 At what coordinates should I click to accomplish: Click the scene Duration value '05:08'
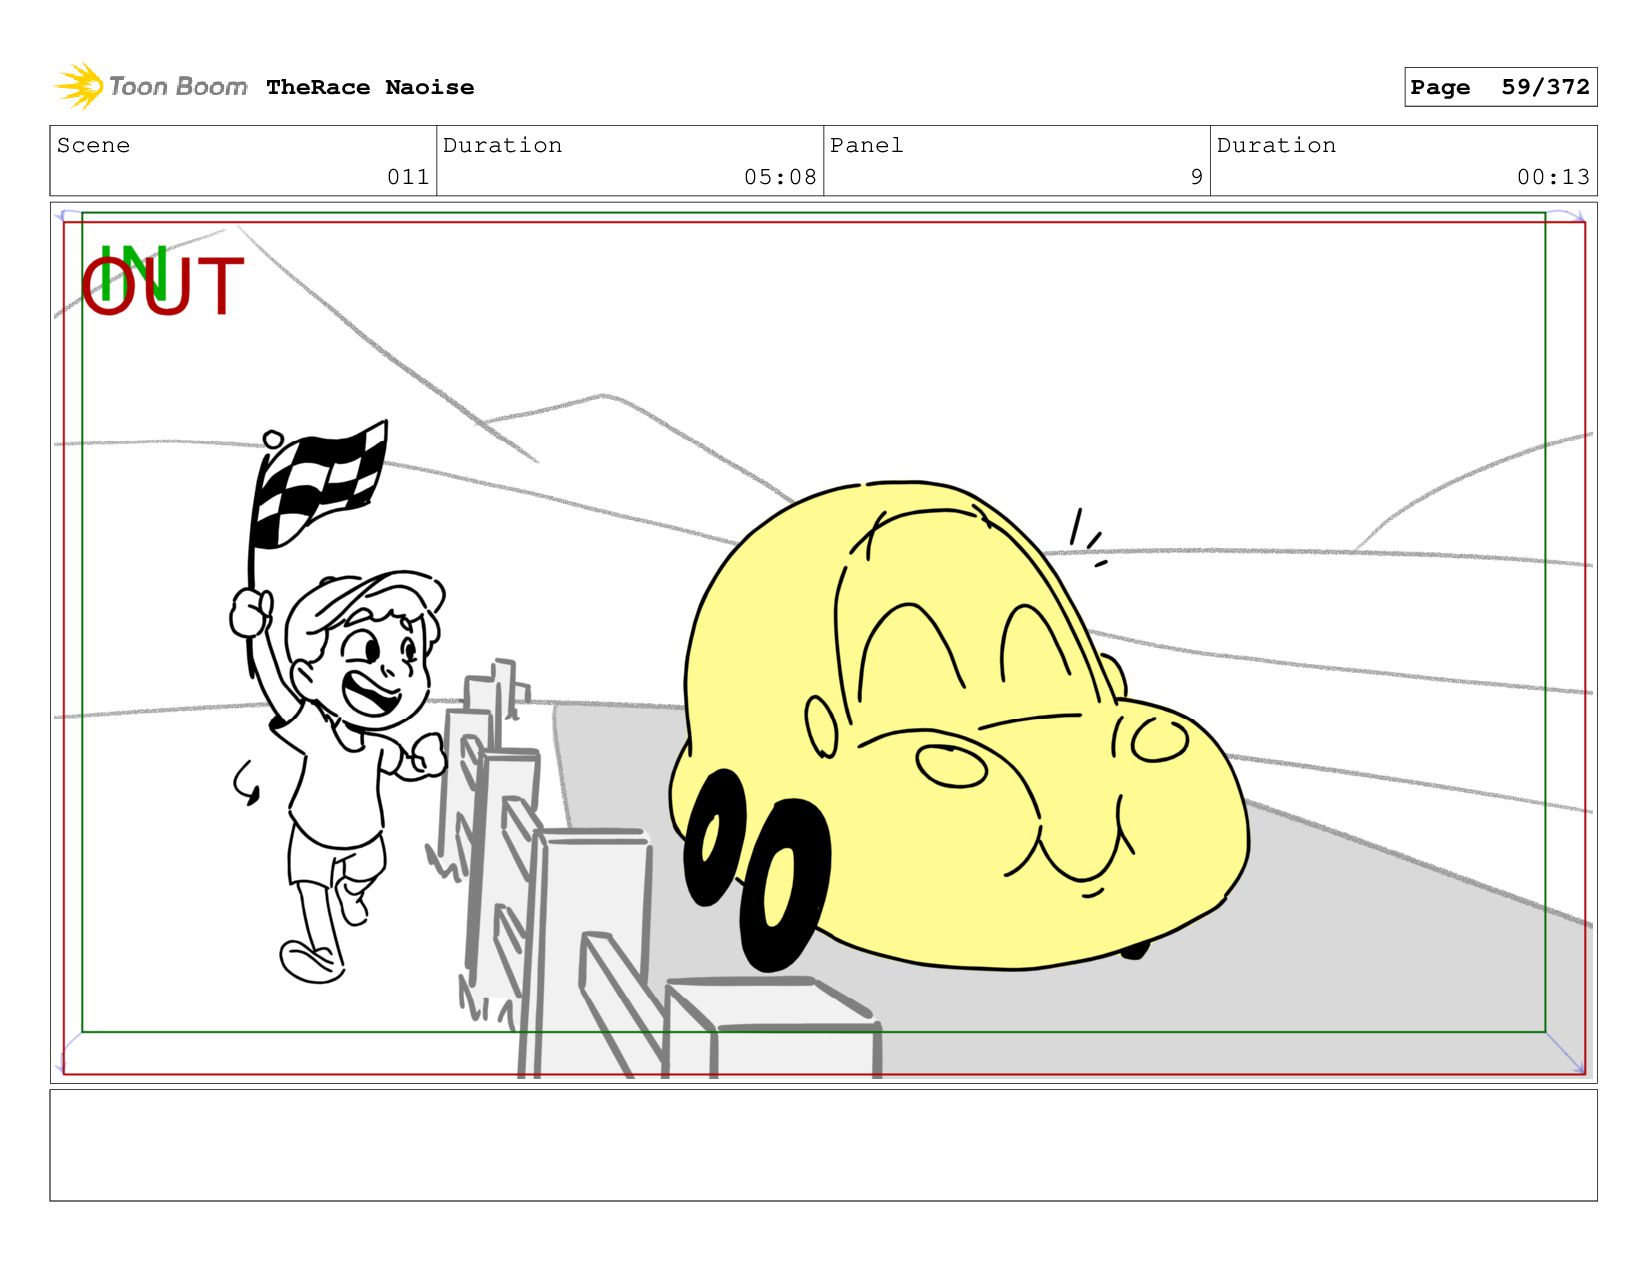pos(780,177)
